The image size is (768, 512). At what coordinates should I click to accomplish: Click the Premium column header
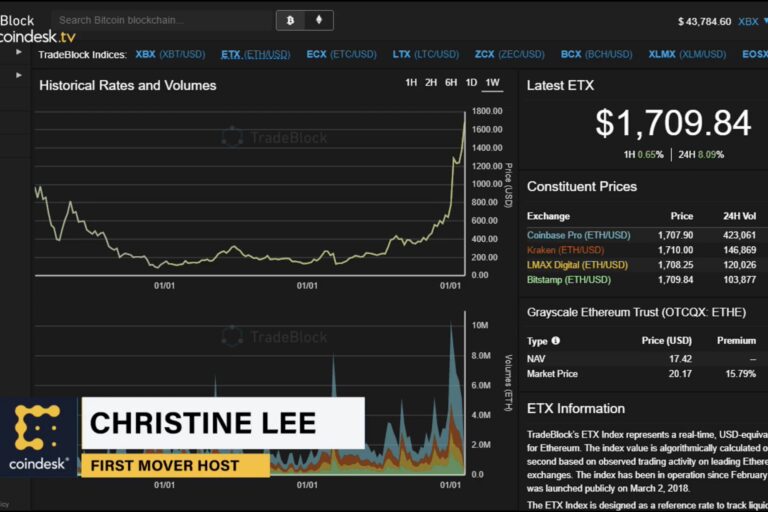[737, 341]
